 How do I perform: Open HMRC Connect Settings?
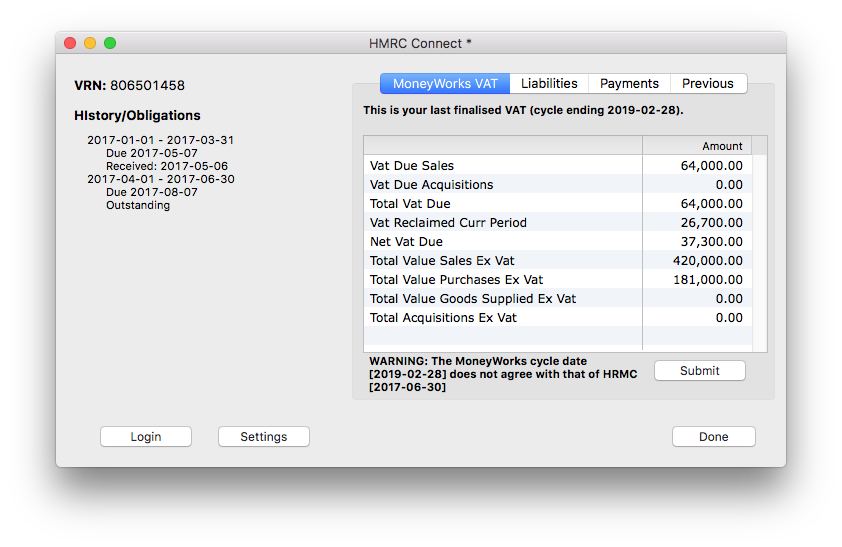pyautogui.click(x=264, y=437)
